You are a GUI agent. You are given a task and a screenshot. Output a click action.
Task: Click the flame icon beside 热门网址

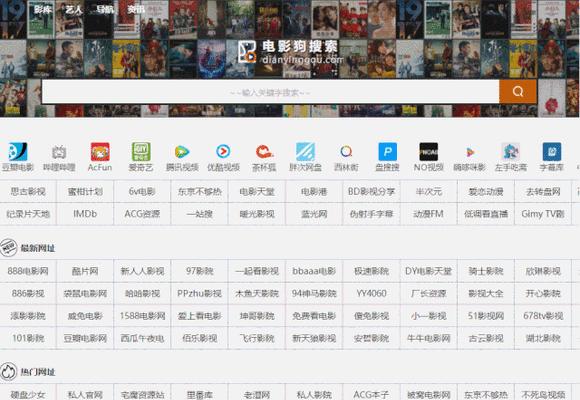point(8,372)
